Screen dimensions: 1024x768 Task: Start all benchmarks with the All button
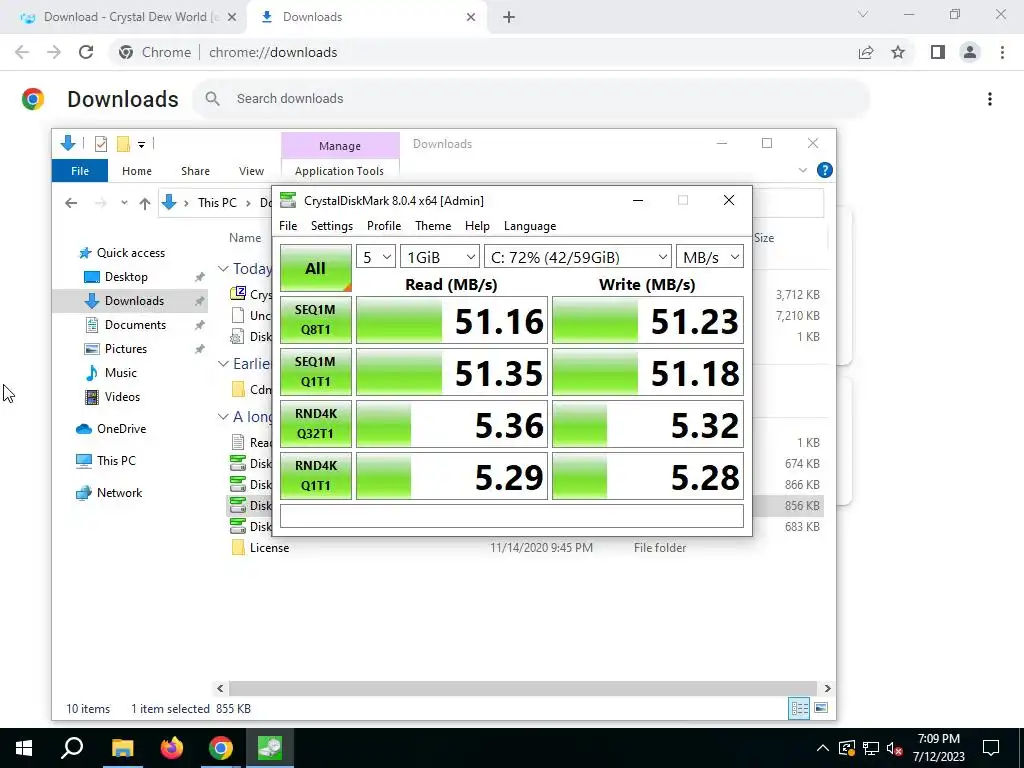tap(315, 268)
